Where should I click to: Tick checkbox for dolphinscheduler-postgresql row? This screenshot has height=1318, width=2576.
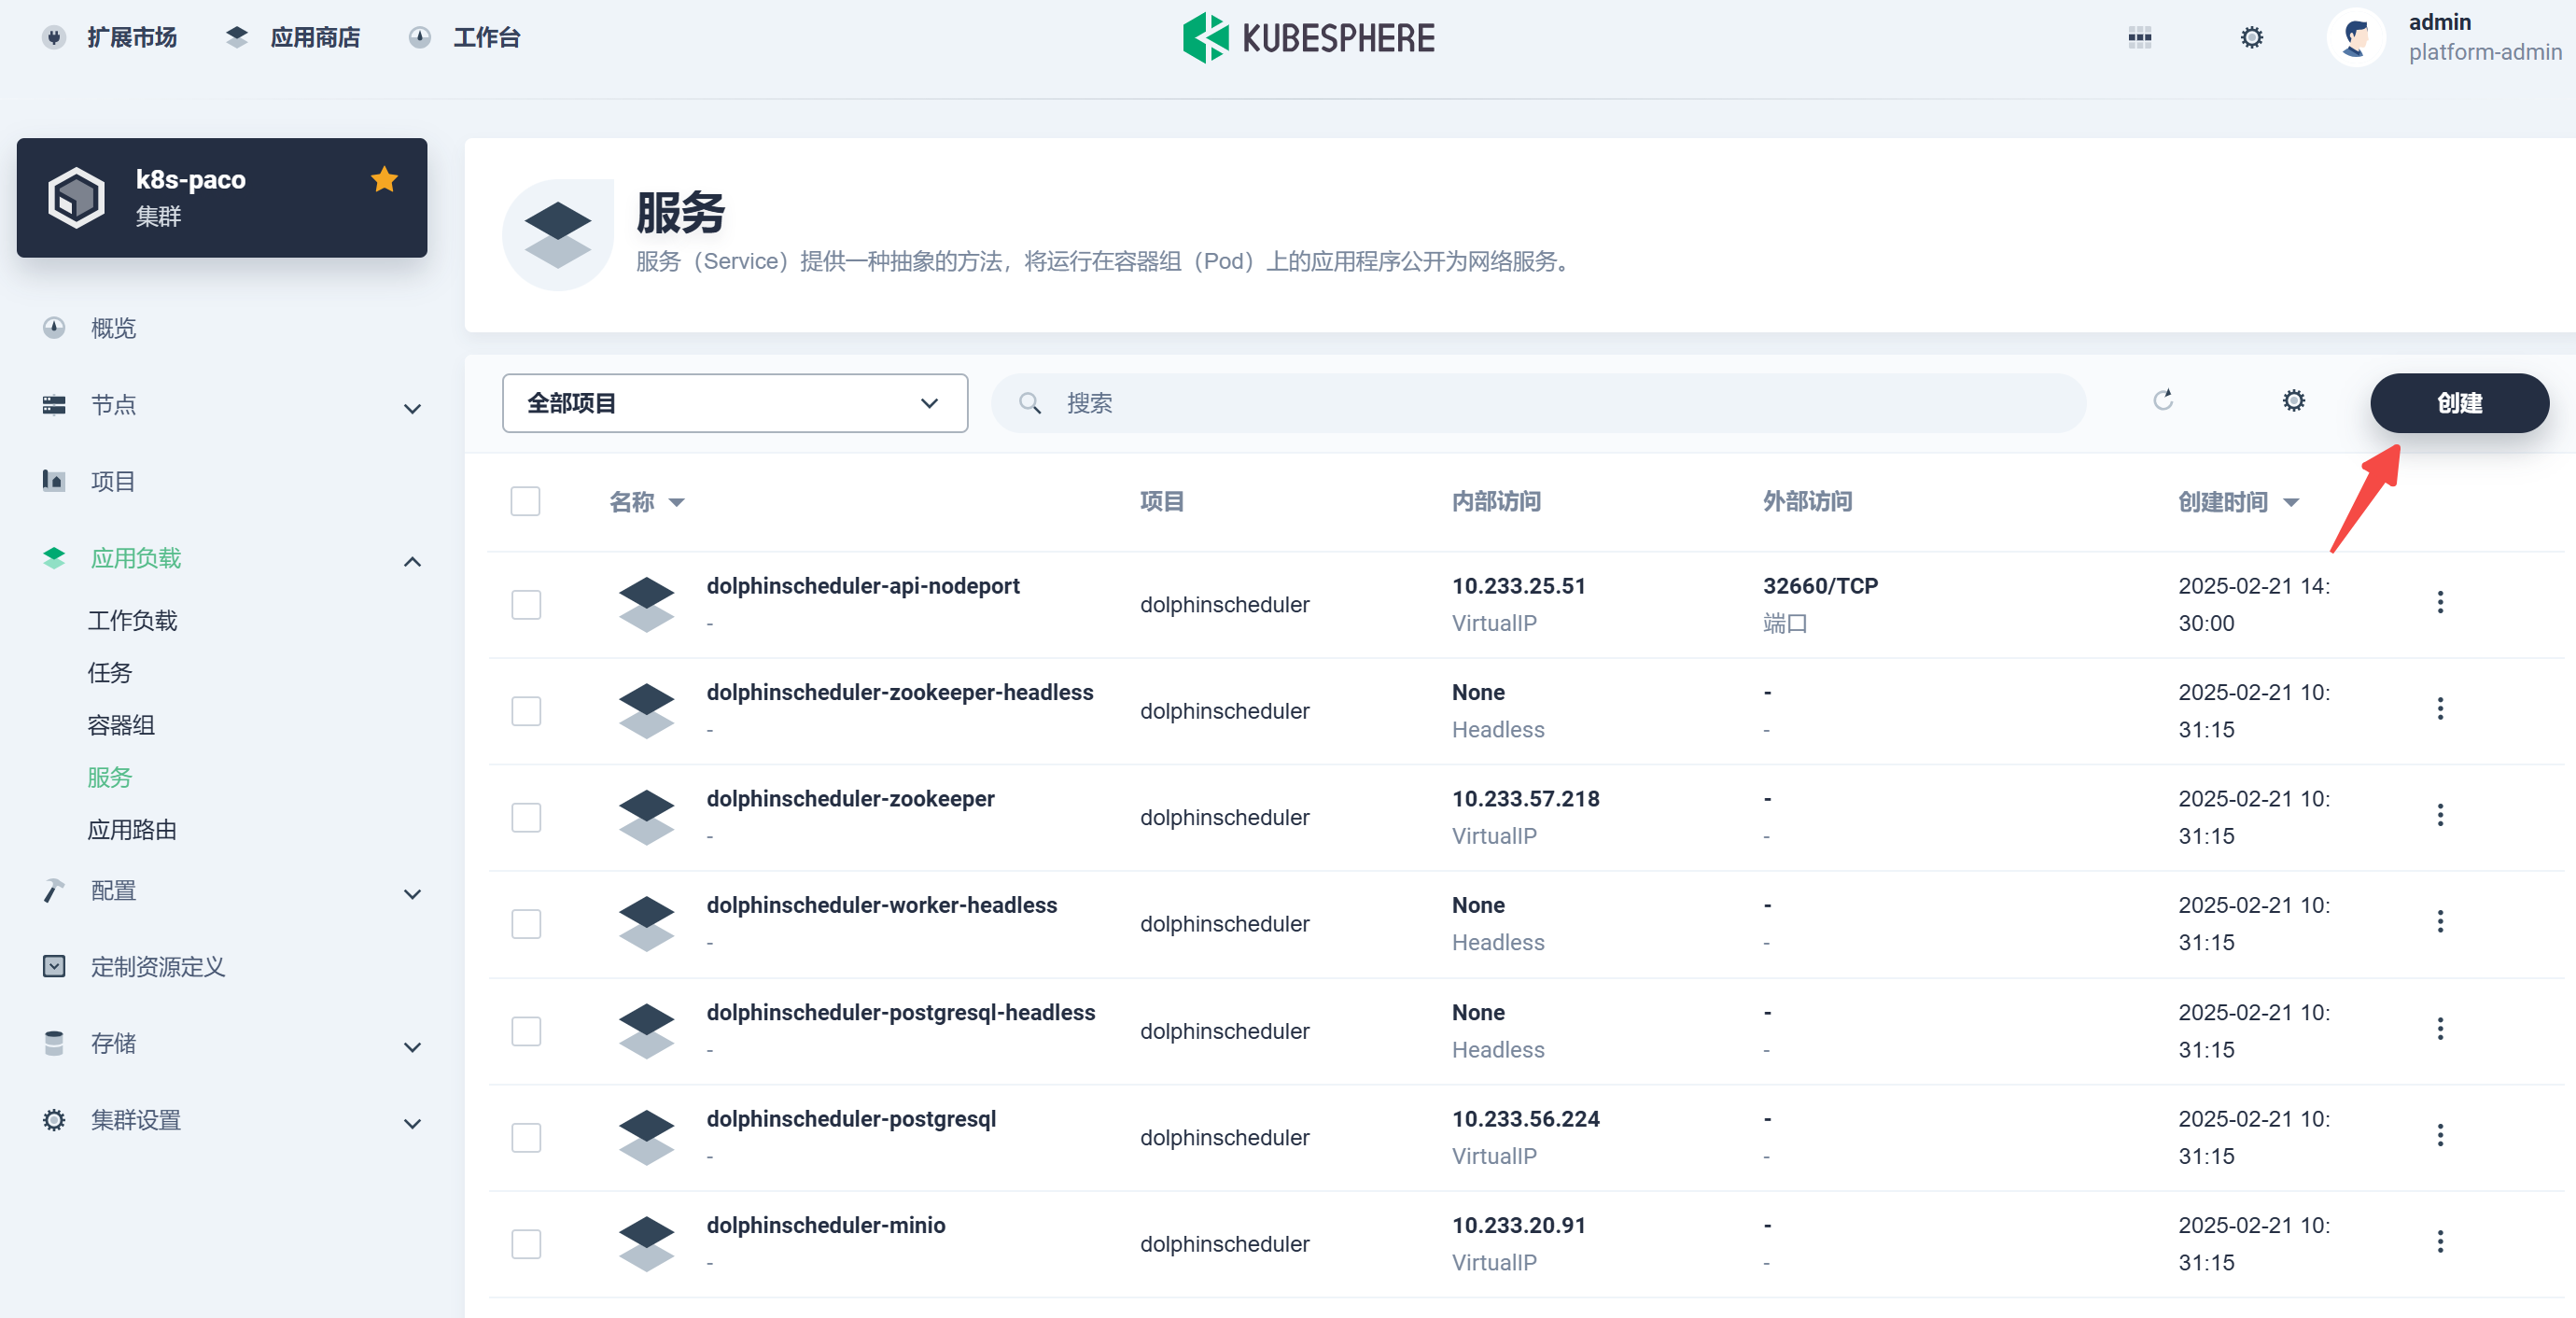point(525,1137)
